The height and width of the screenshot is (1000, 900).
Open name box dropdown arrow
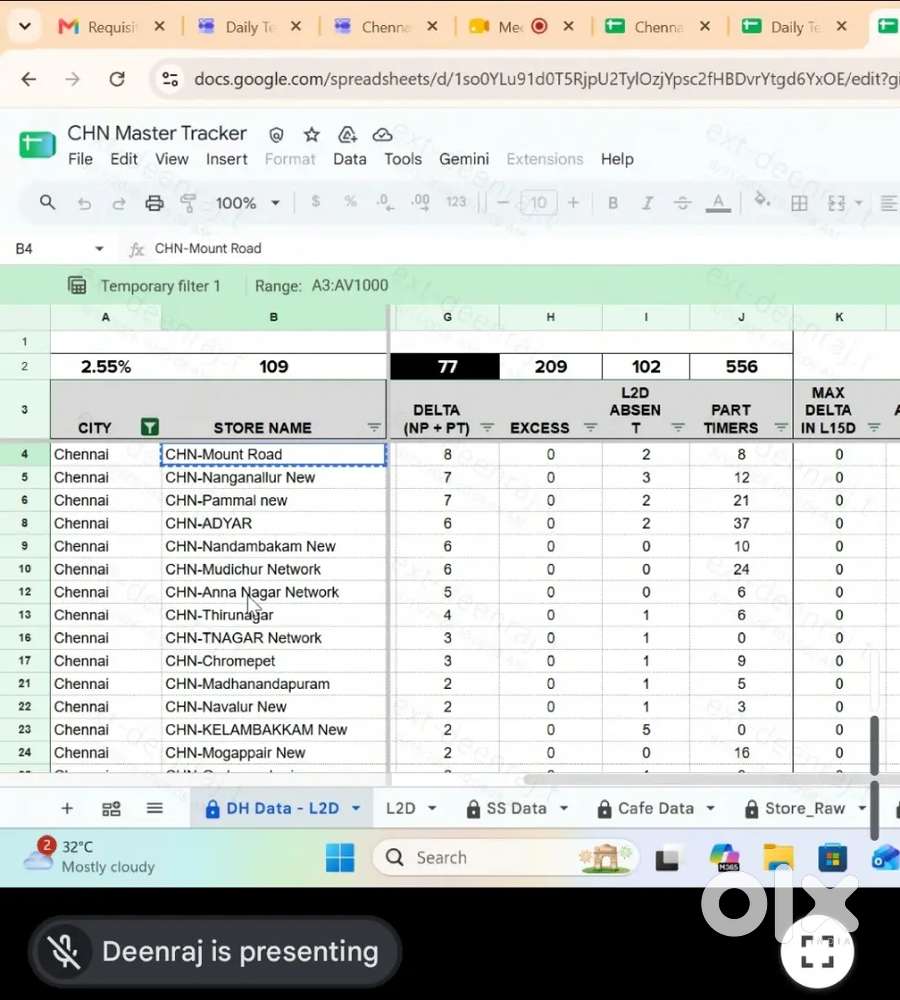(99, 249)
